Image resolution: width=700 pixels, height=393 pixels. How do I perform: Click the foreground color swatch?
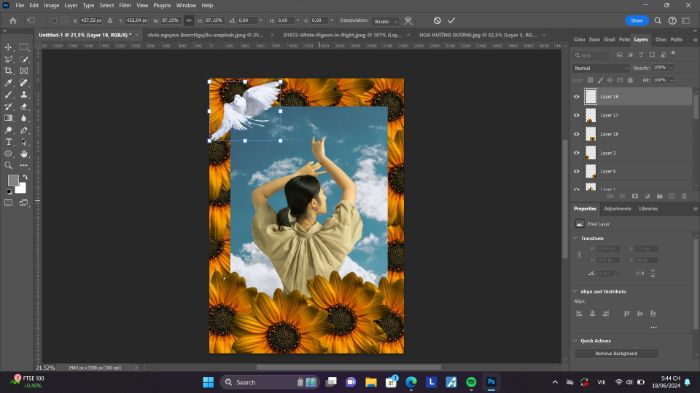click(13, 180)
